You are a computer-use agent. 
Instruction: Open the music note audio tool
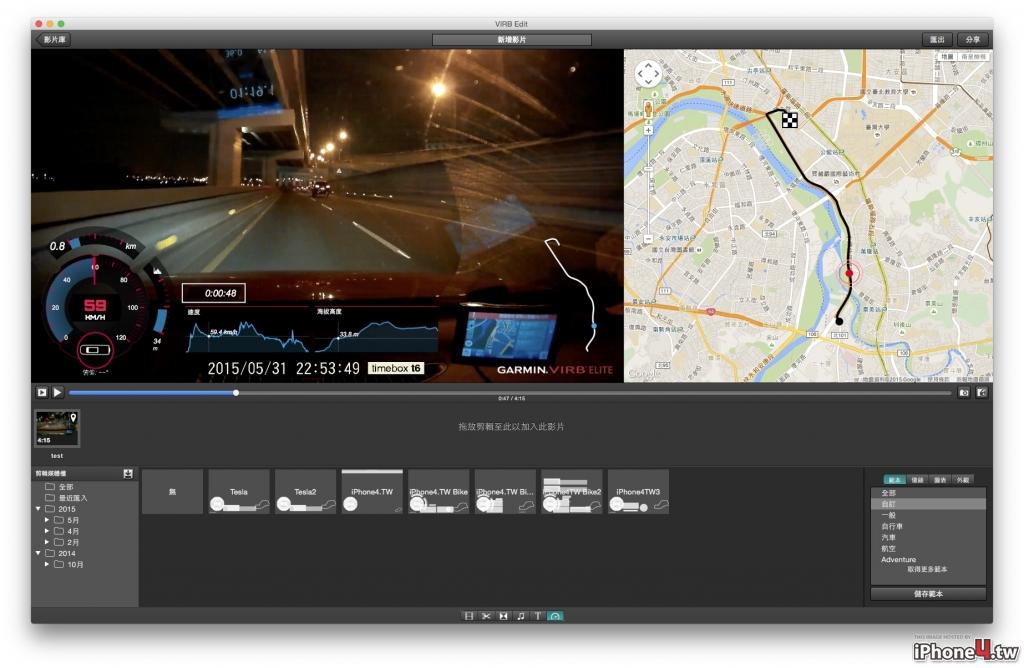520,616
